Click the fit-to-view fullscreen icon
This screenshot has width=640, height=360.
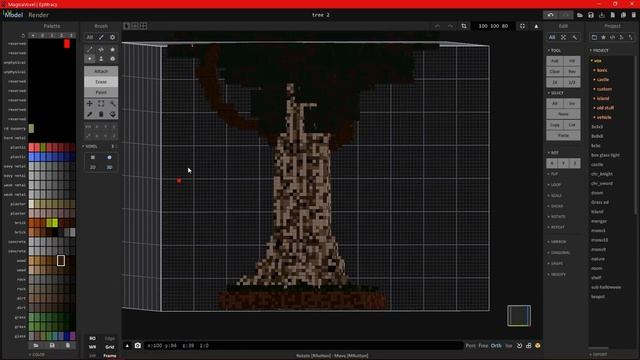pyautogui.click(x=522, y=26)
